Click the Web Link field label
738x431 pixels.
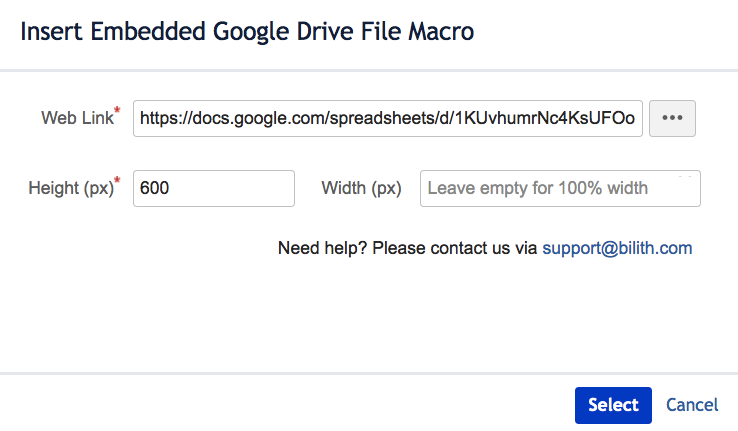point(76,118)
